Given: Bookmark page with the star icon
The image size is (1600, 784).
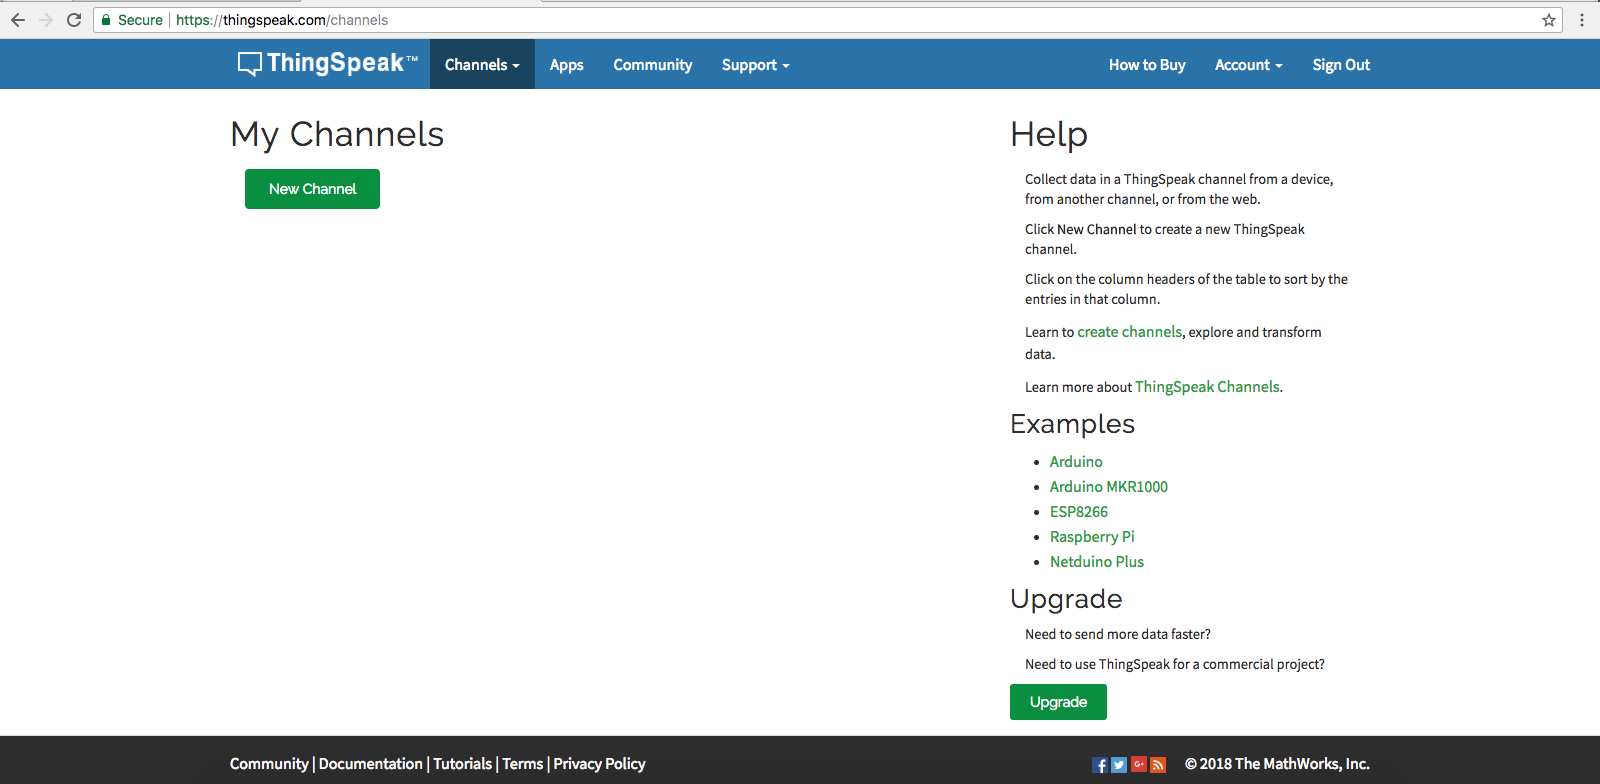Looking at the screenshot, I should [x=1549, y=20].
